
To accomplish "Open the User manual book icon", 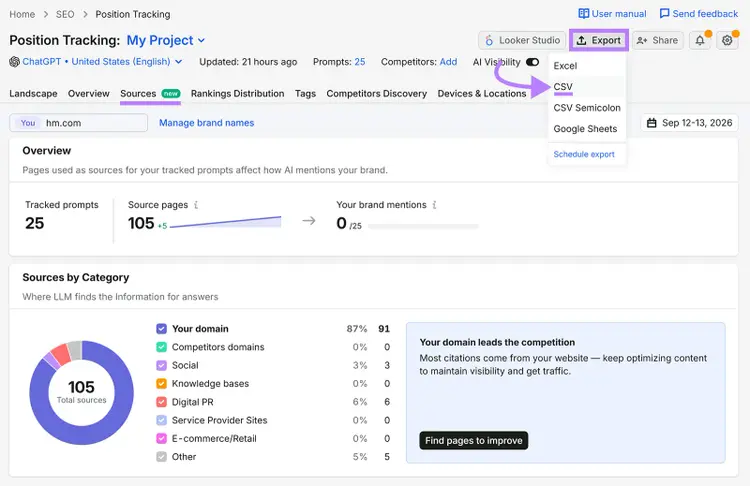I will 583,13.
